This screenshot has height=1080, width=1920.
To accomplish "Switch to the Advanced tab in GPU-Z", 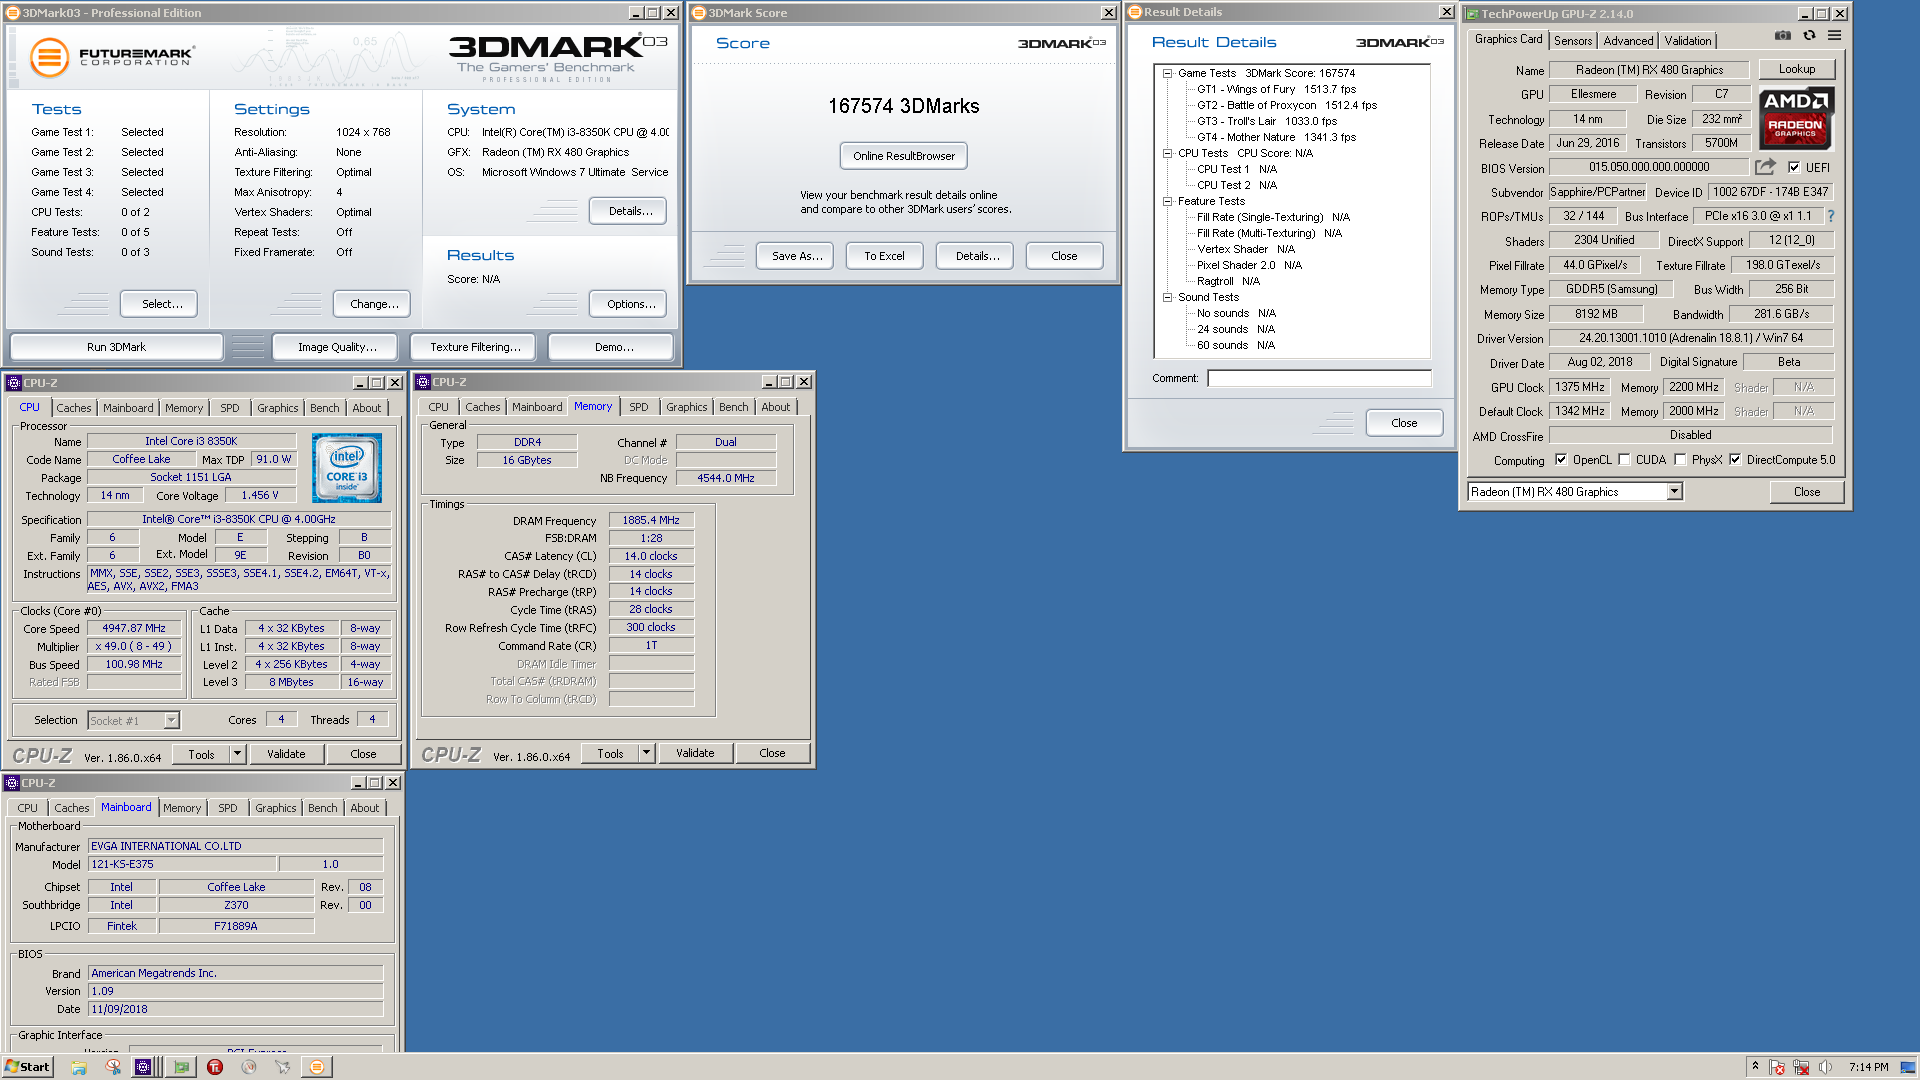I will (x=1628, y=41).
